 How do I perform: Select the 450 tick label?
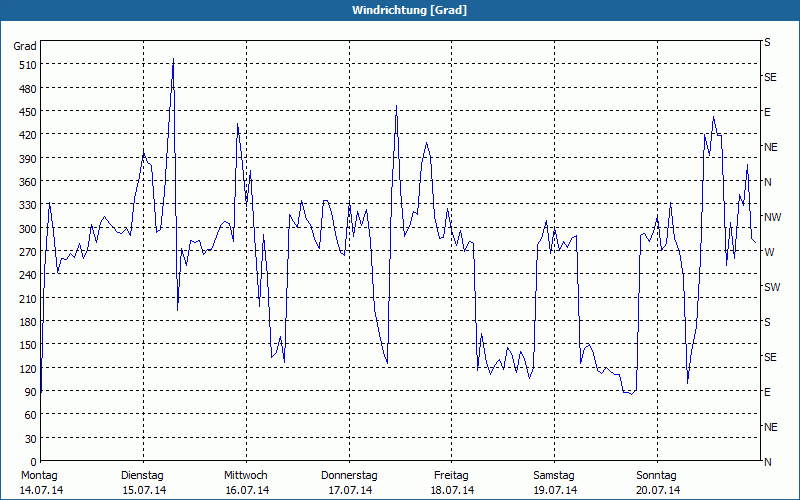28,112
